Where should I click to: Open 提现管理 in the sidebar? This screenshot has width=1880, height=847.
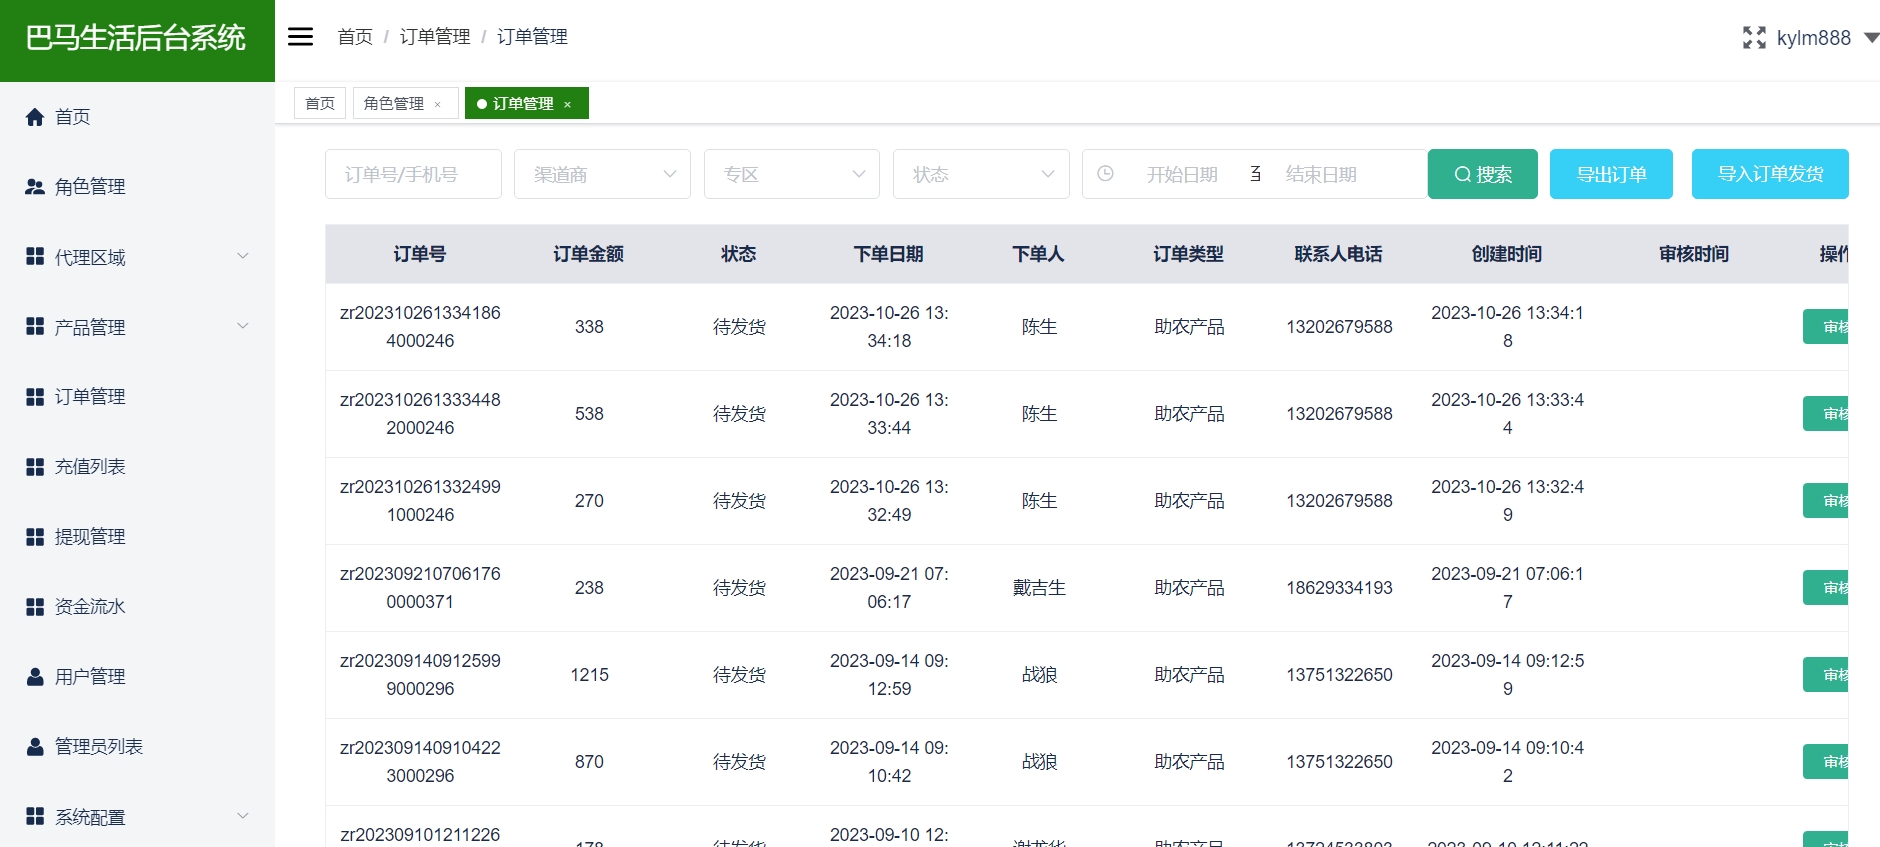point(137,537)
